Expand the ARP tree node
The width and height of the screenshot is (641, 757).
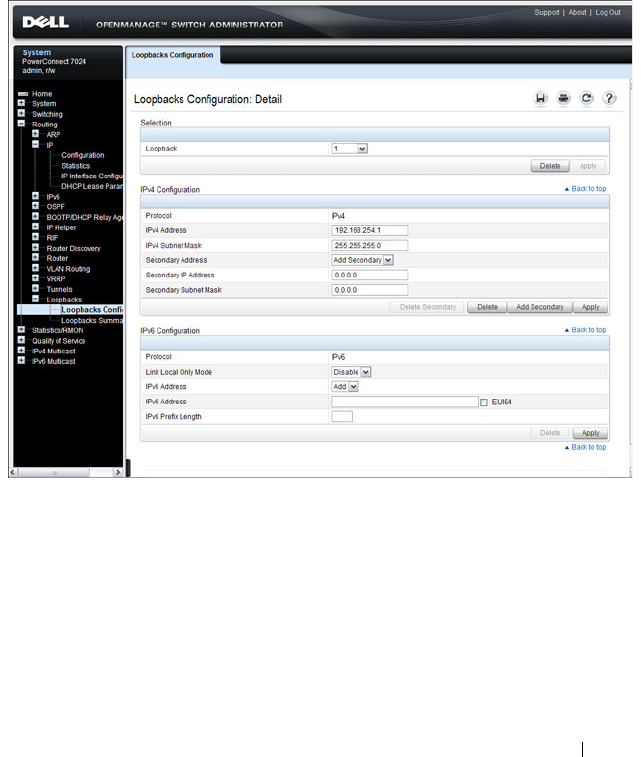(35, 134)
